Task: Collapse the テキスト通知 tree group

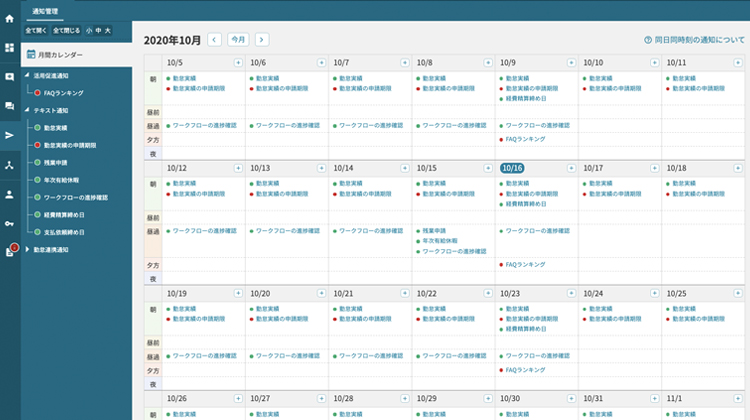Action: (x=27, y=110)
